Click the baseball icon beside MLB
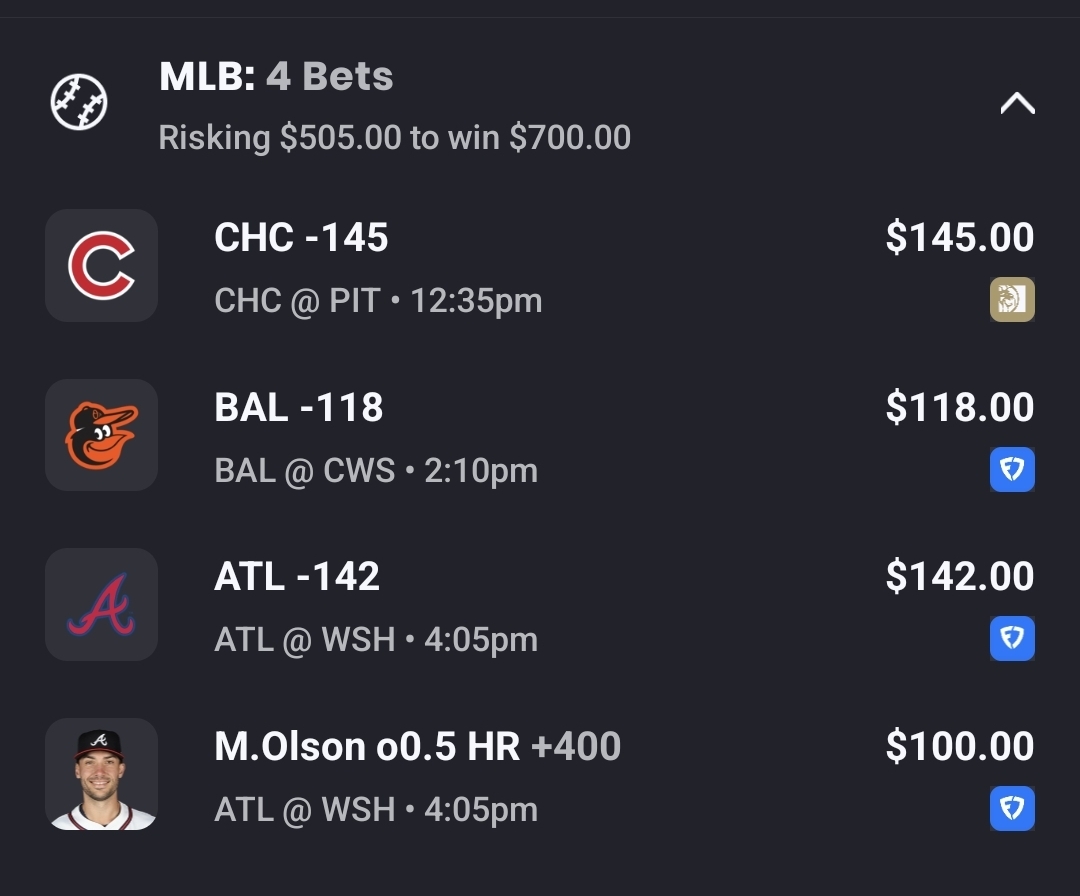Image resolution: width=1080 pixels, height=896 pixels. point(79,103)
